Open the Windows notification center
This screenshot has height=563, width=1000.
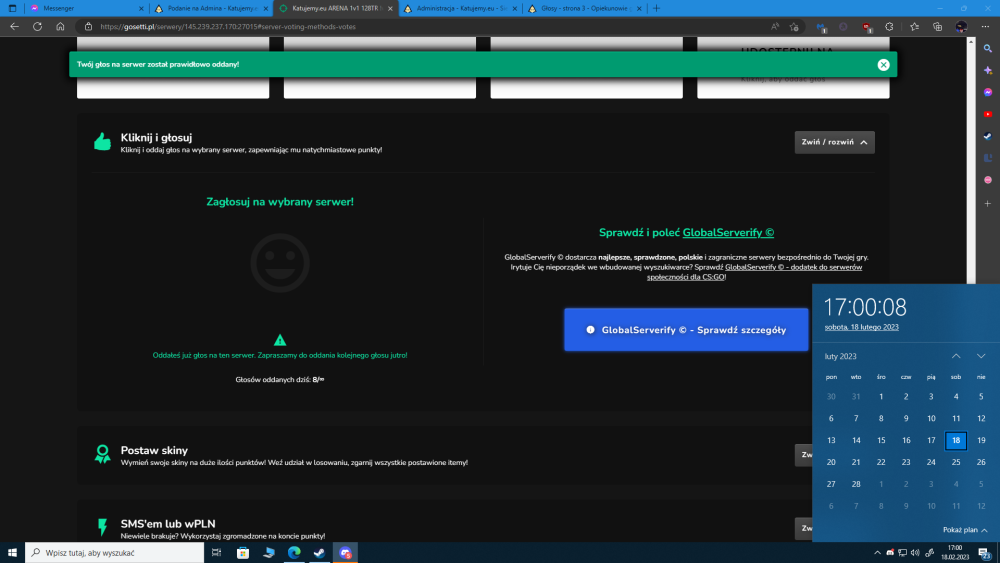pyautogui.click(x=985, y=553)
